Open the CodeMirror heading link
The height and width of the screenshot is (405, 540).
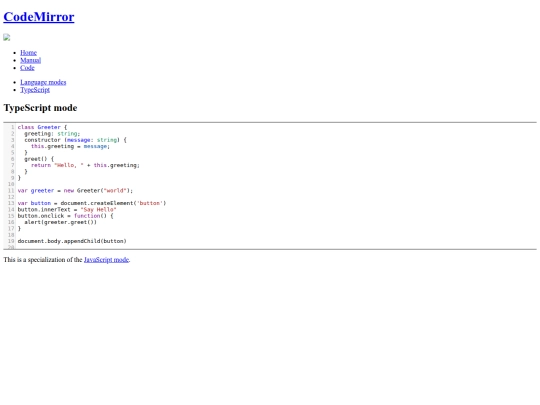coord(39,17)
